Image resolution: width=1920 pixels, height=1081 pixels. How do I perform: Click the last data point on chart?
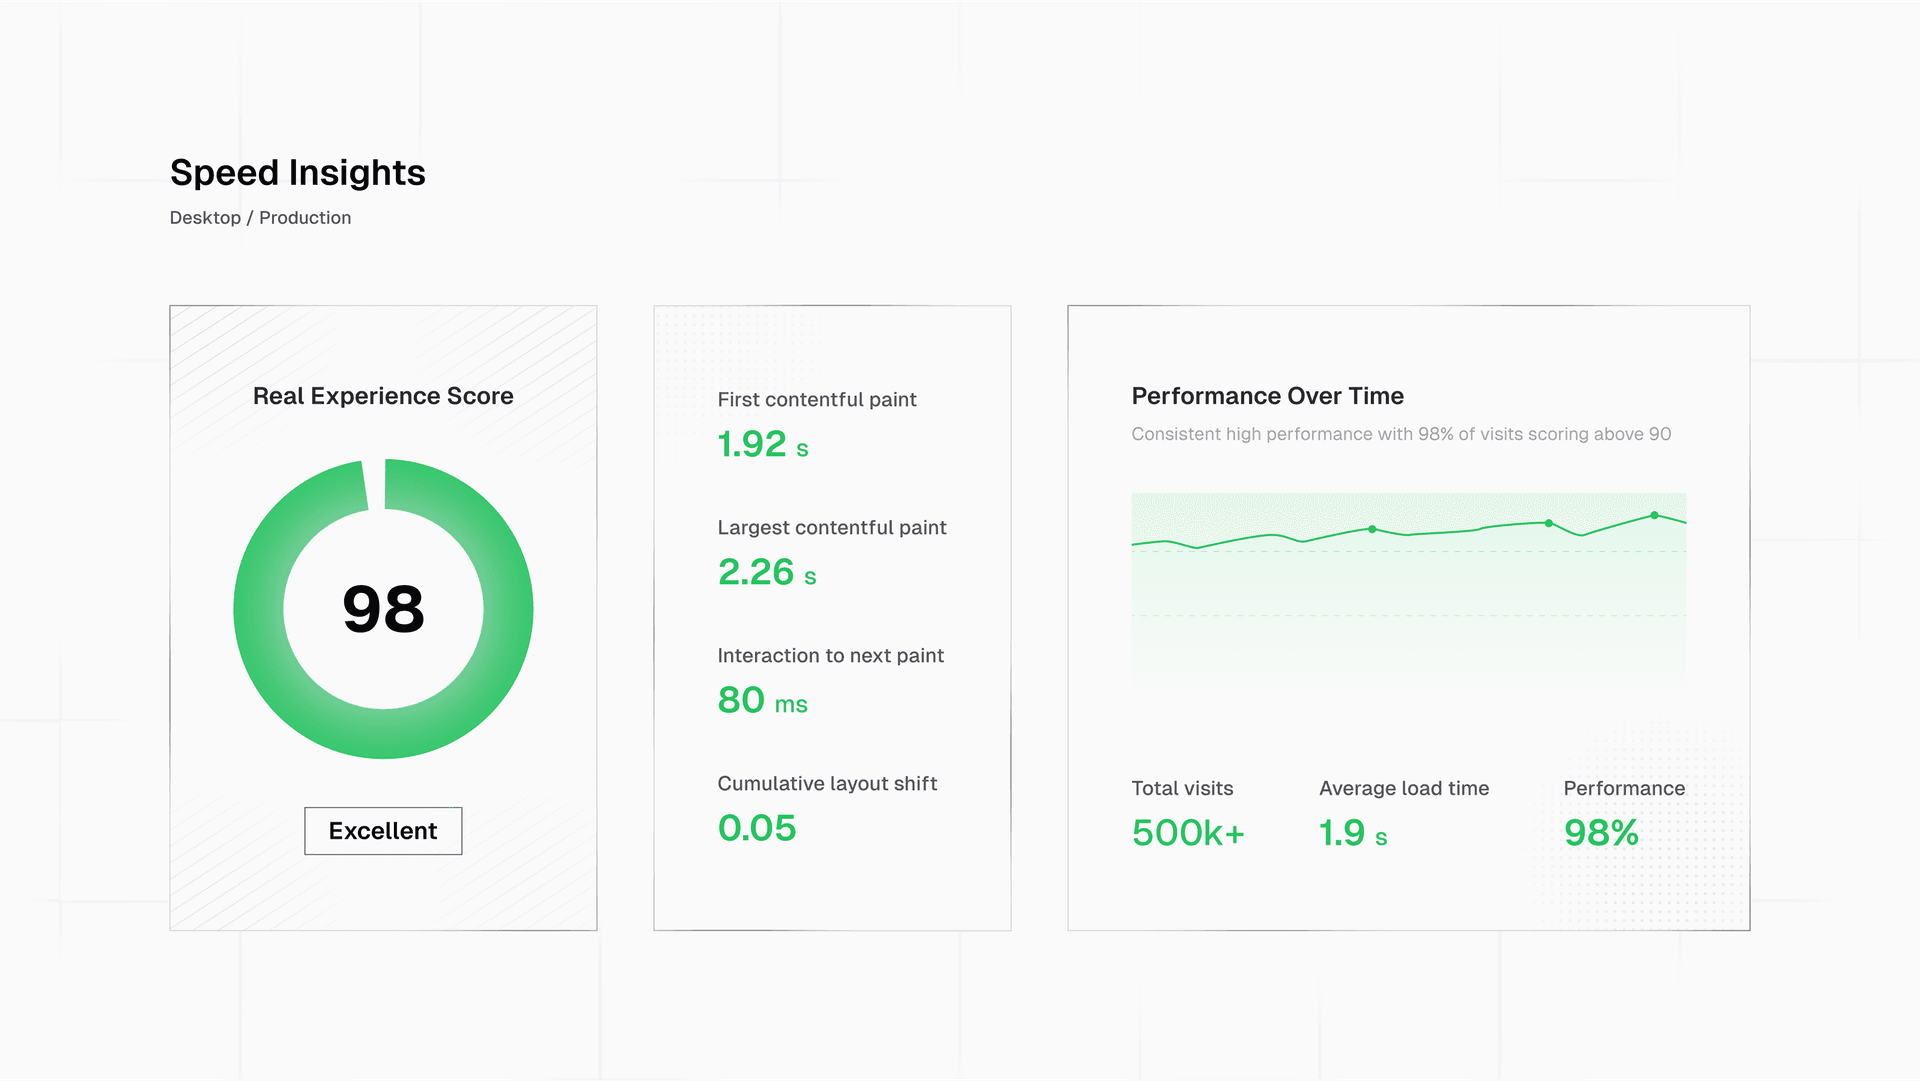[x=1654, y=516]
